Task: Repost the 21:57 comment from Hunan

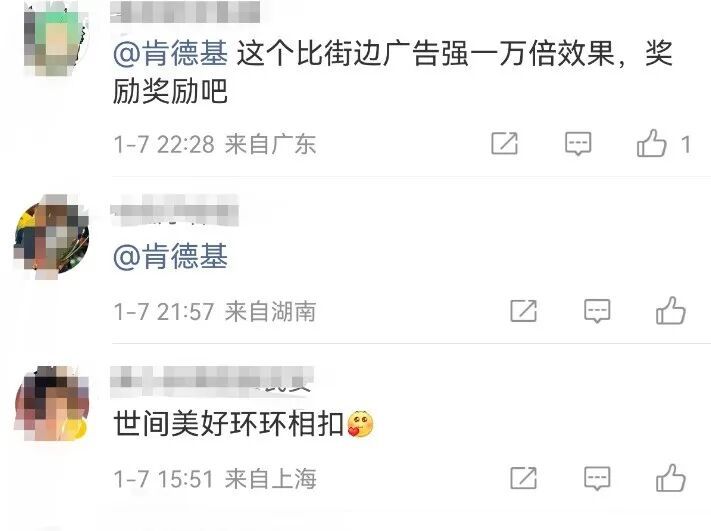Action: (523, 311)
